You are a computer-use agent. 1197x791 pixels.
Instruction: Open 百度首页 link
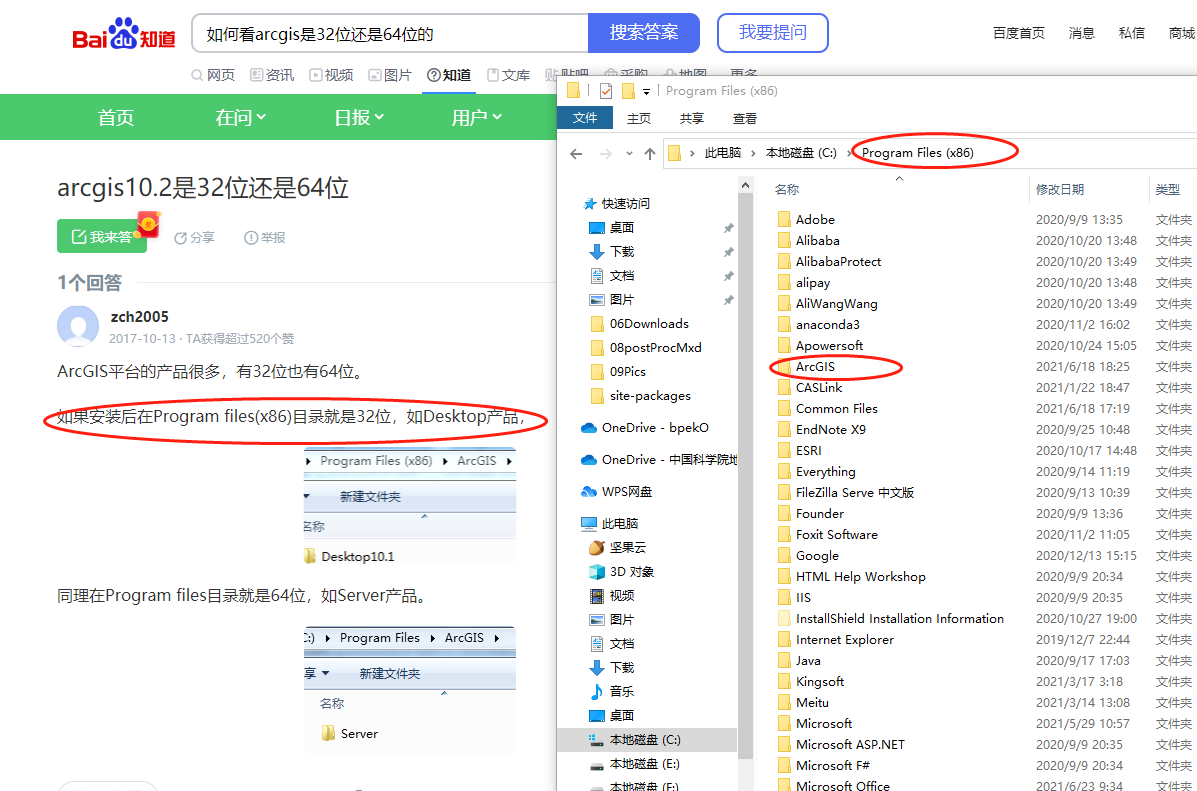[1018, 33]
